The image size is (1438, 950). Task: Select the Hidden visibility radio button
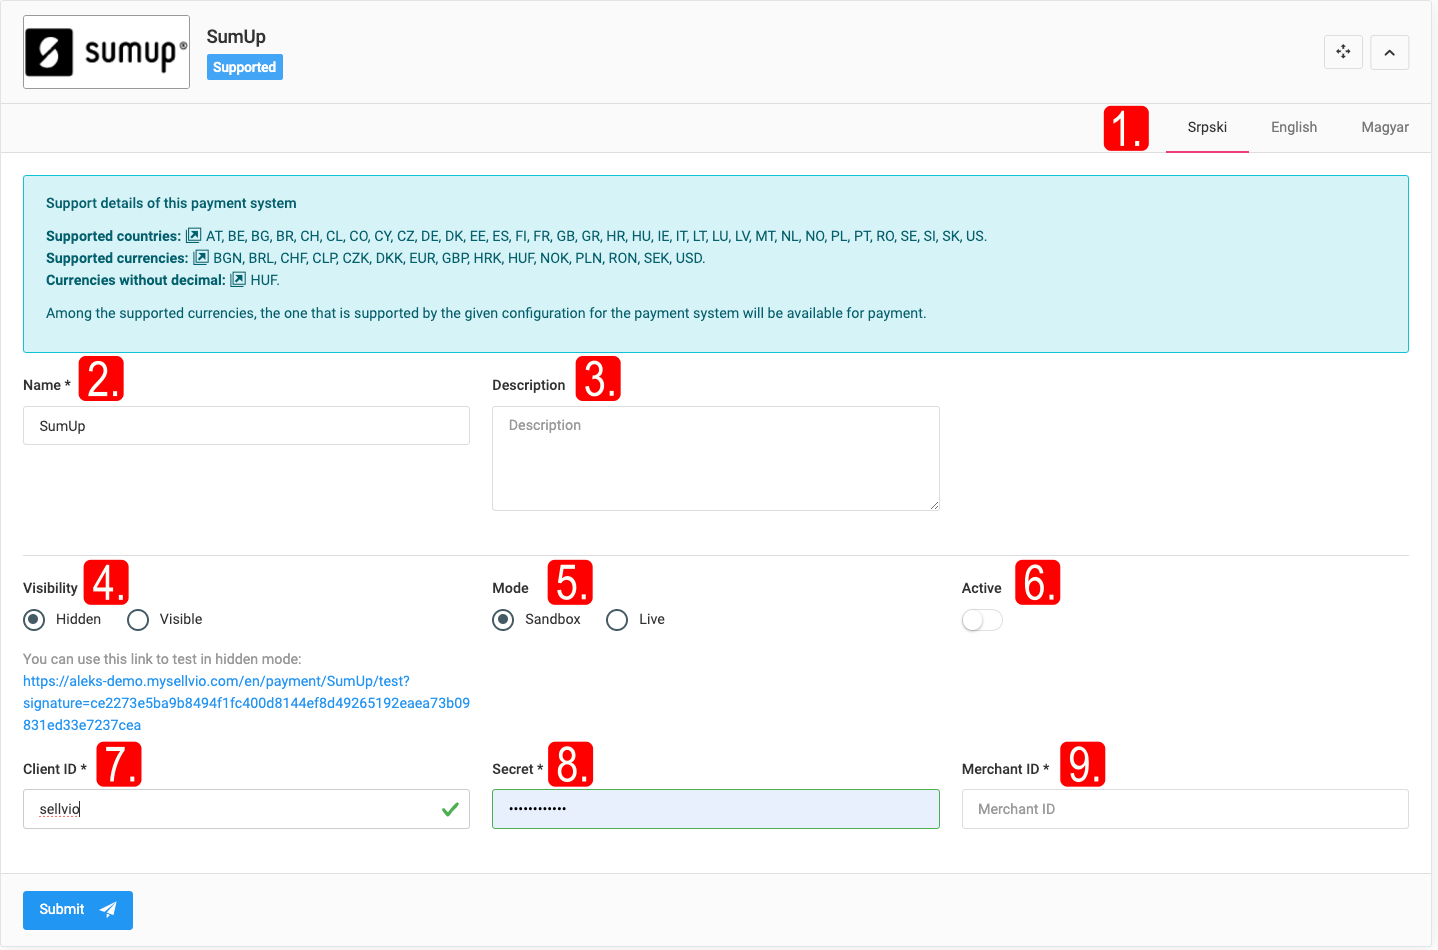34,620
